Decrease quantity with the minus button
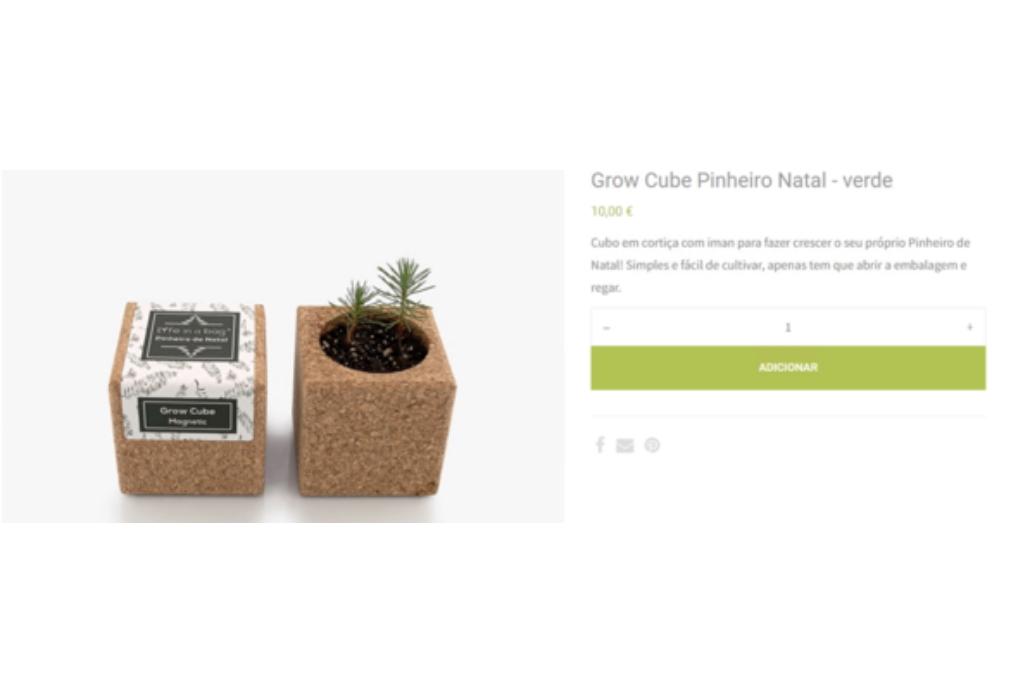Screen dimensions: 1011x674 click(x=606, y=328)
